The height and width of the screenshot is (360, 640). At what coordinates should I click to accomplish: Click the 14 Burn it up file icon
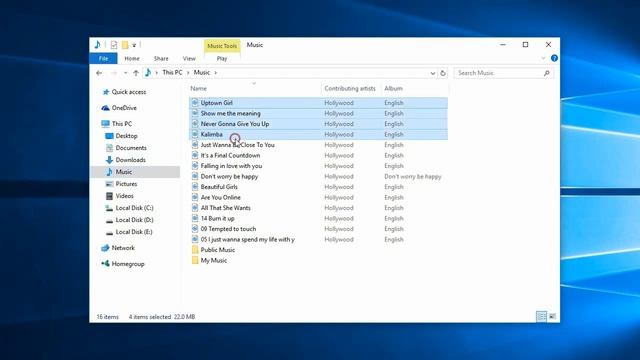(195, 219)
